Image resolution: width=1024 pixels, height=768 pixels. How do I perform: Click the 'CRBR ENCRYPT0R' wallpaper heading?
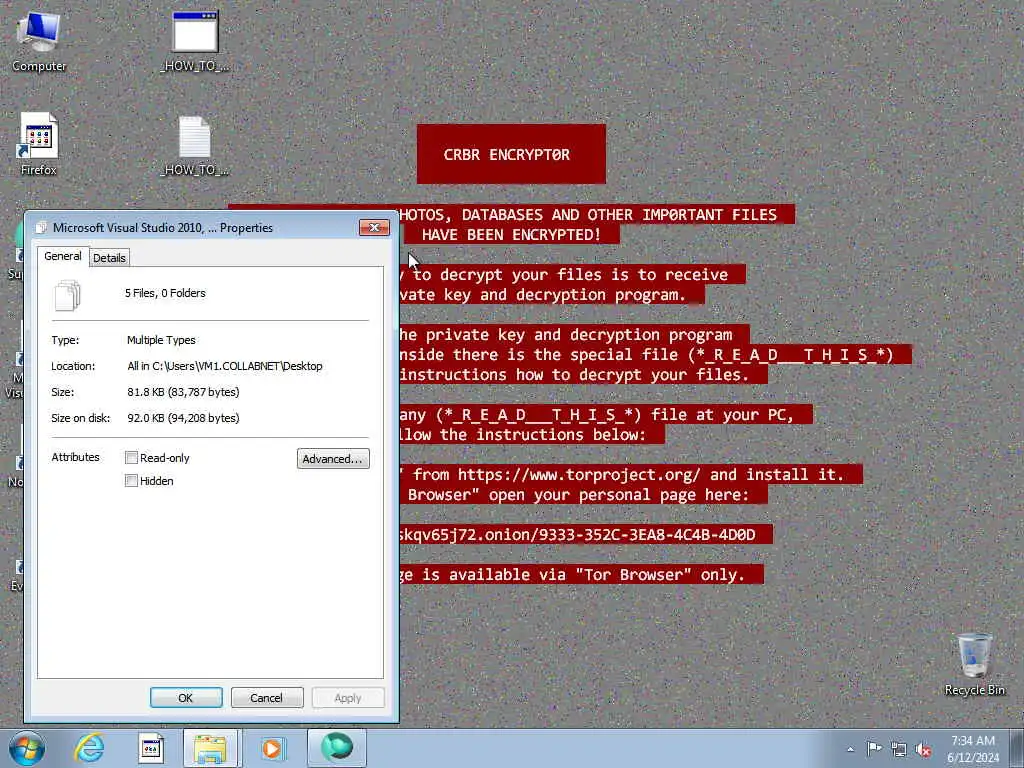507,155
